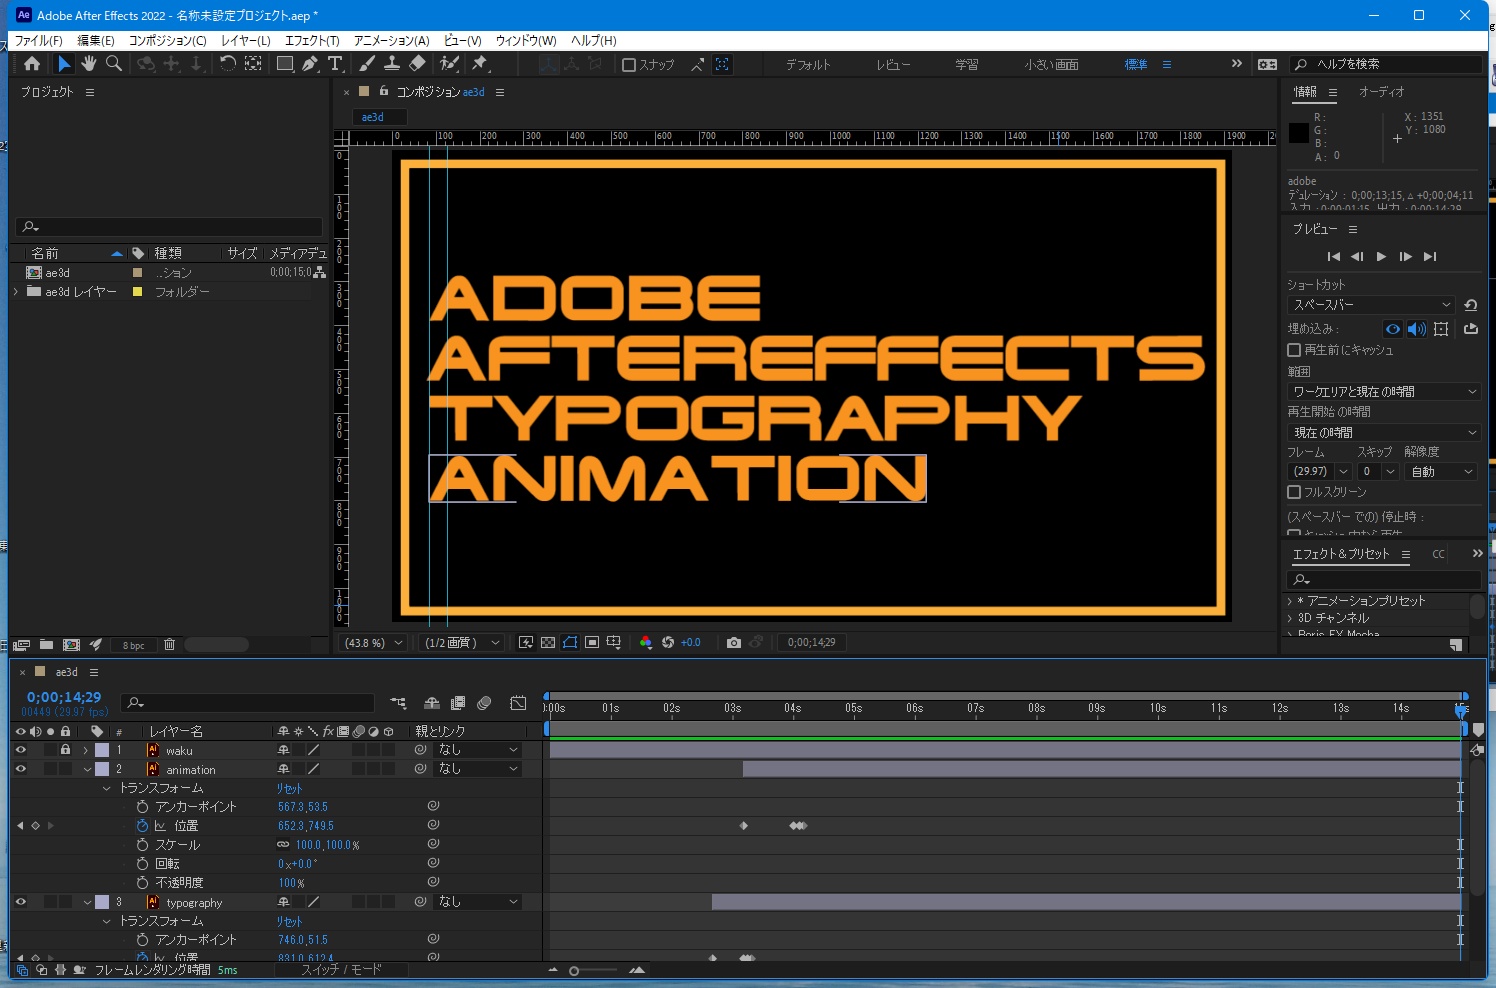The height and width of the screenshot is (988, 1496).
Task: Click the snapshot camera icon in viewer
Action: click(734, 643)
